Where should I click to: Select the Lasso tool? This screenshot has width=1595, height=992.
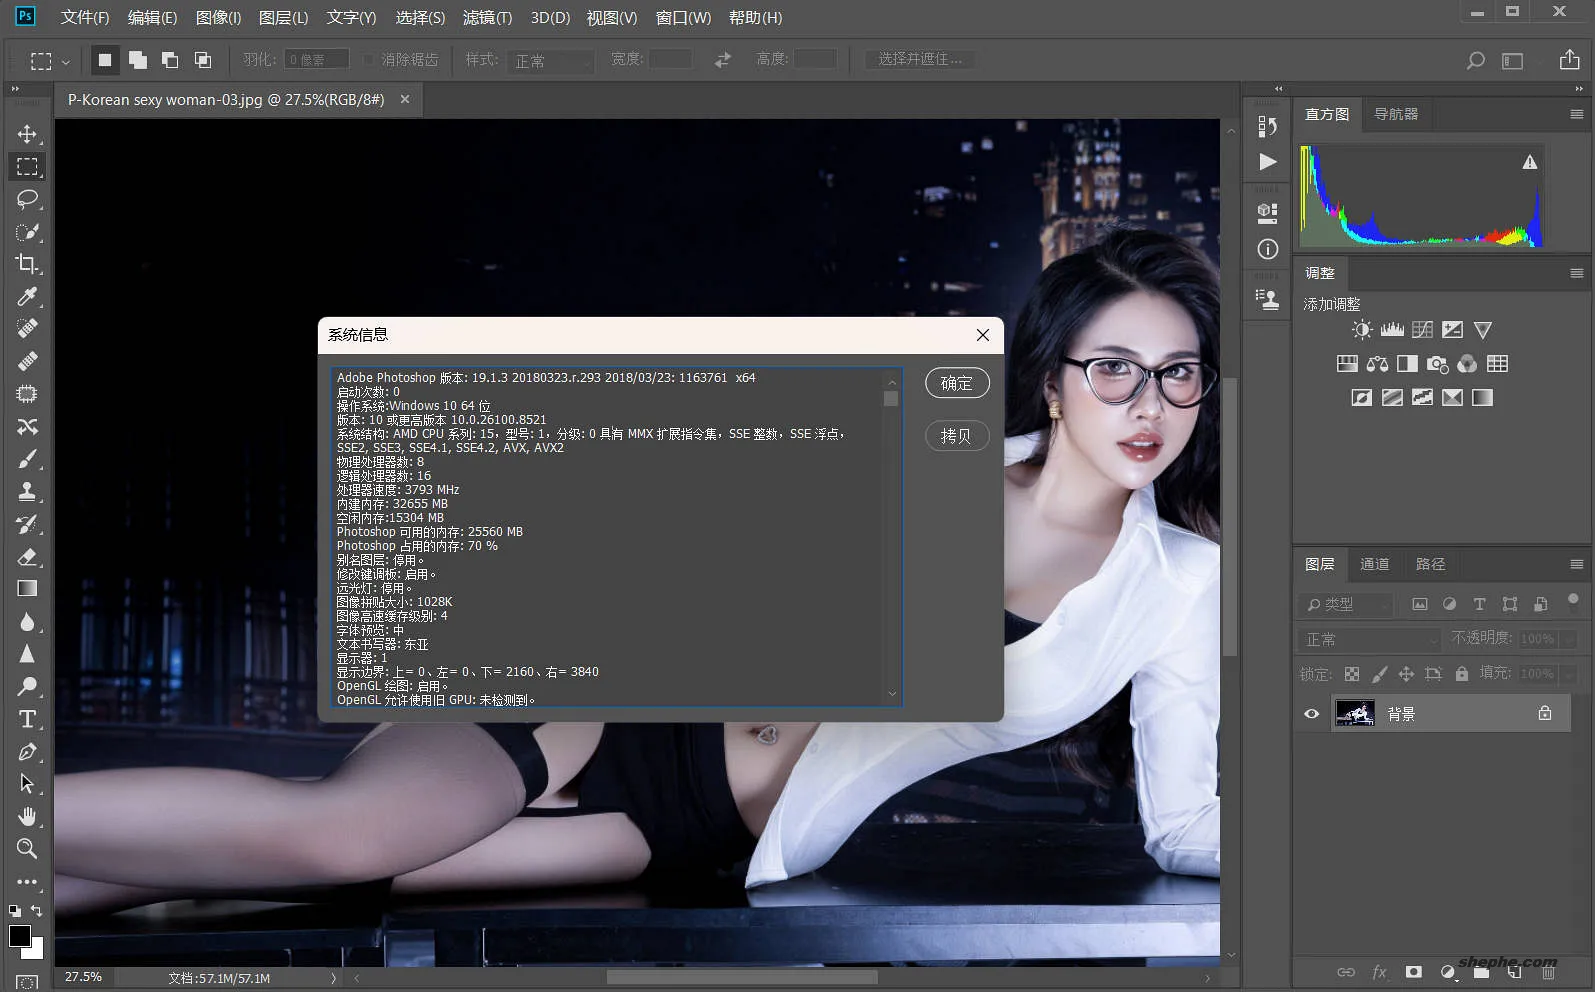pos(27,199)
